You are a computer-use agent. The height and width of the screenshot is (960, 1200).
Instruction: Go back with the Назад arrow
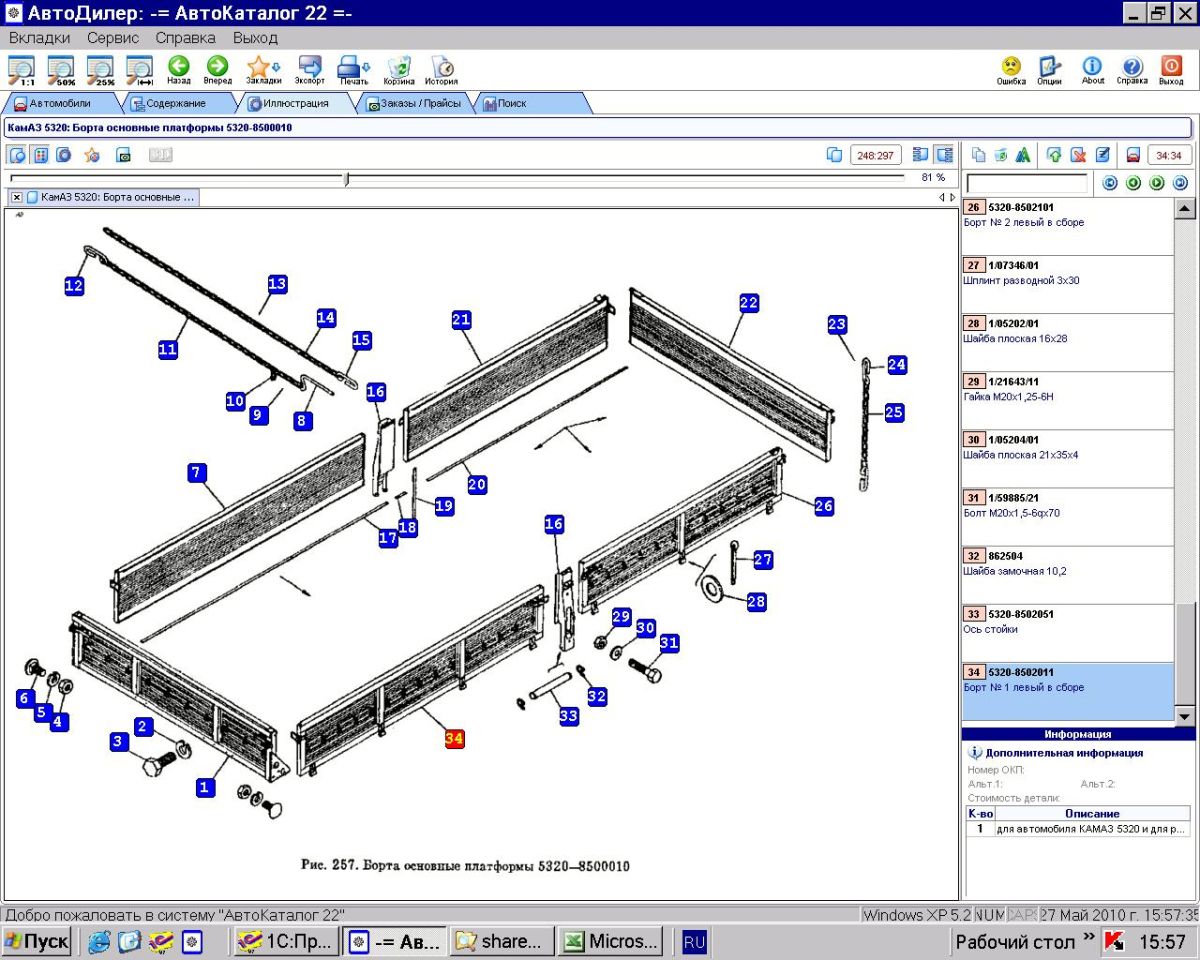pos(179,69)
